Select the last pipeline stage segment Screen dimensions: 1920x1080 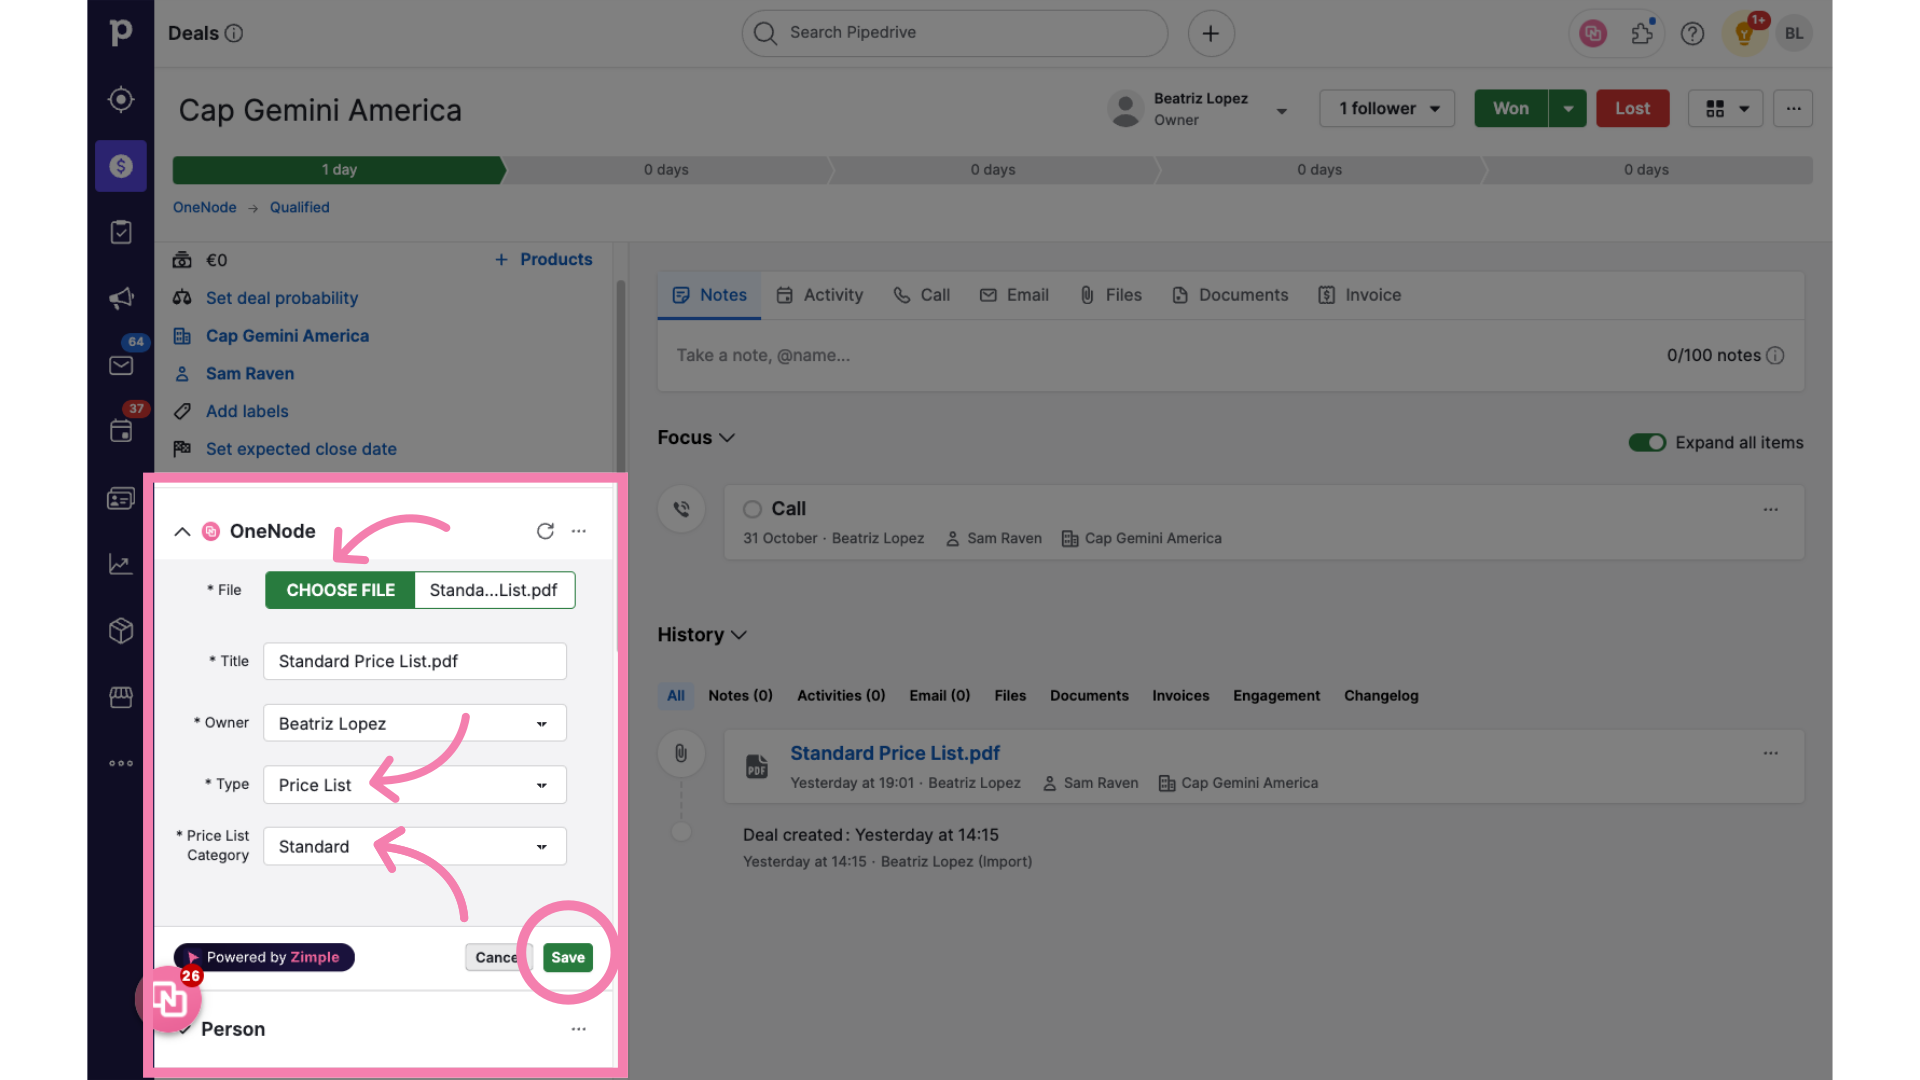point(1647,170)
